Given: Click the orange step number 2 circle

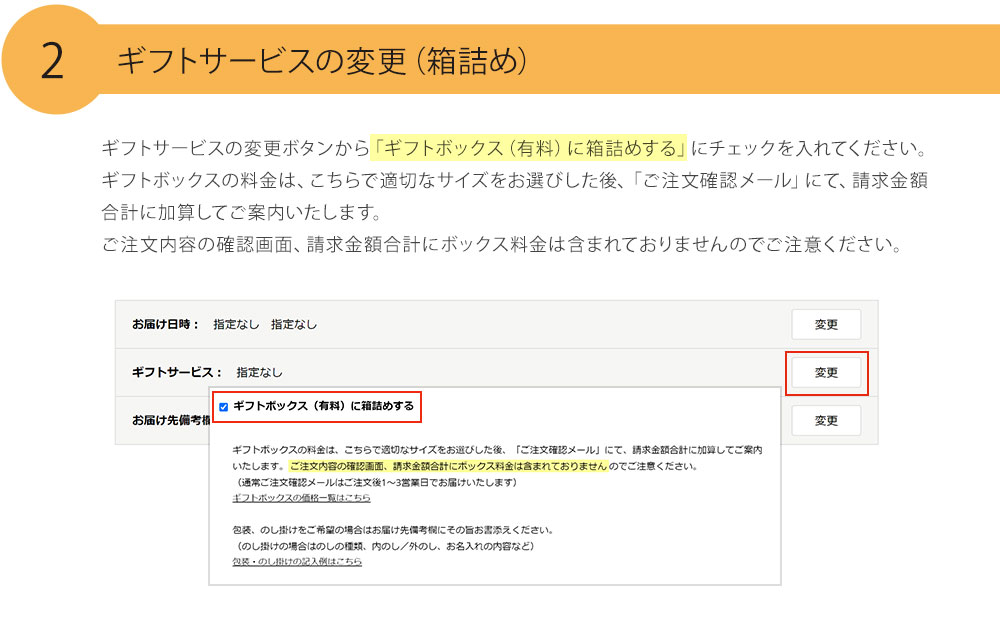Looking at the screenshot, I should coord(52,60).
